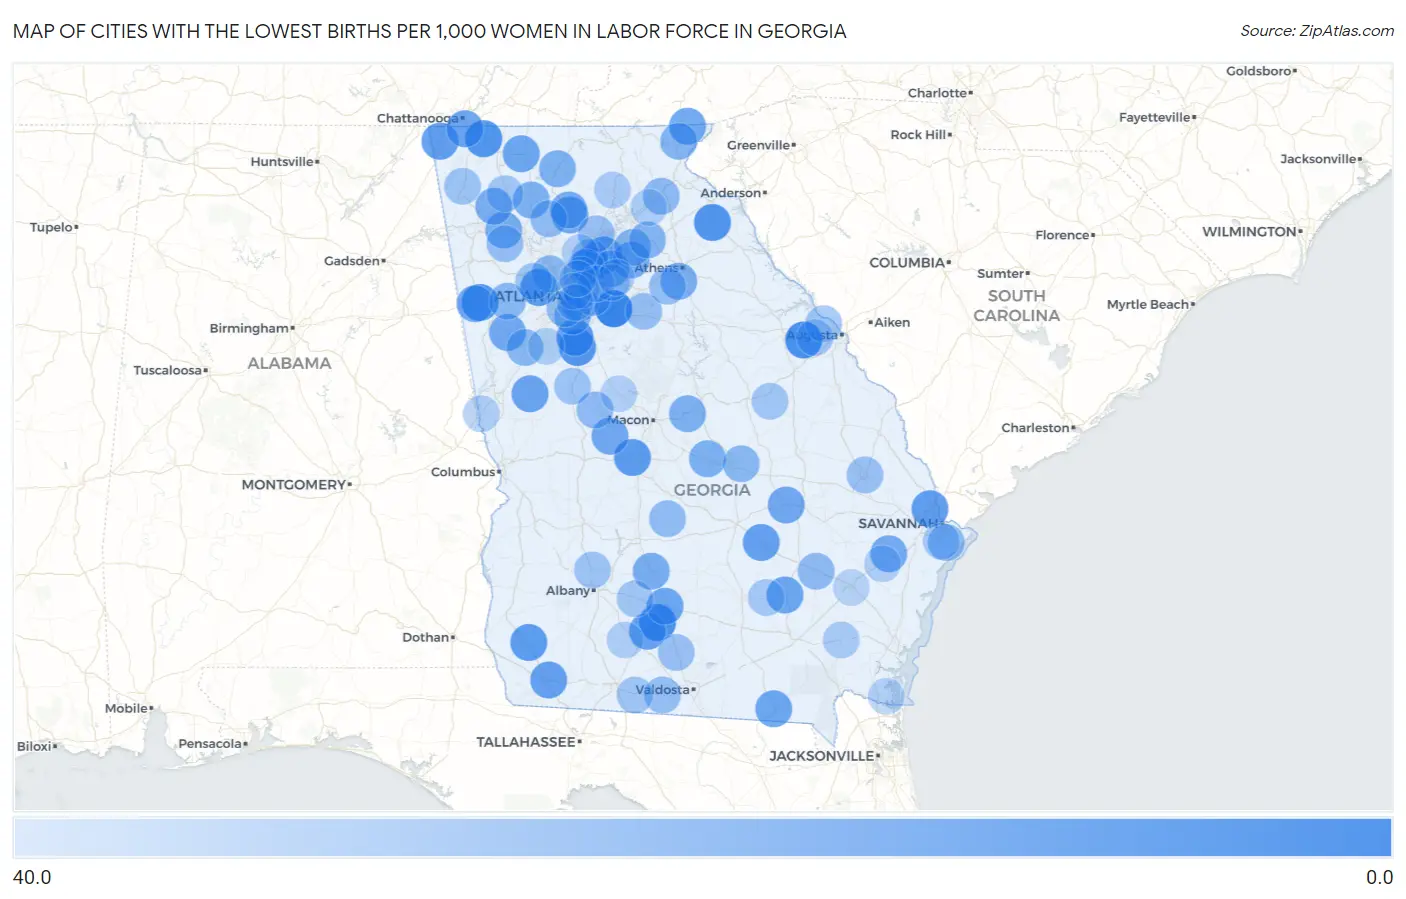Click the Aiken city label
The width and height of the screenshot is (1406, 899).
tap(892, 322)
